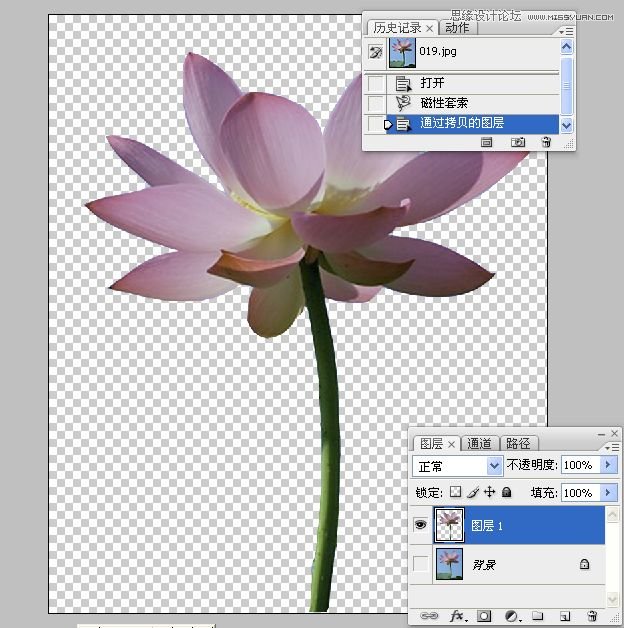Open the Layers panel flyout menu
Screen dimensions: 624x628
(613, 447)
